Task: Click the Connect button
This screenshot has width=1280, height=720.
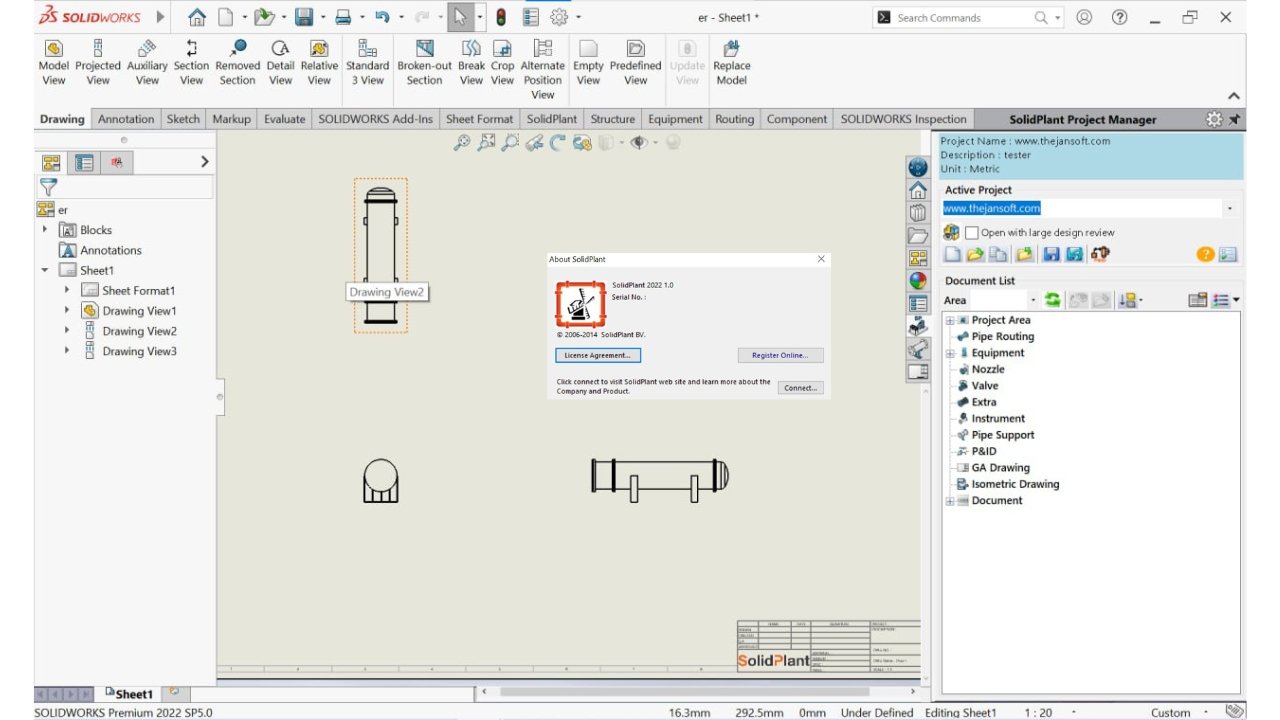Action: (800, 388)
